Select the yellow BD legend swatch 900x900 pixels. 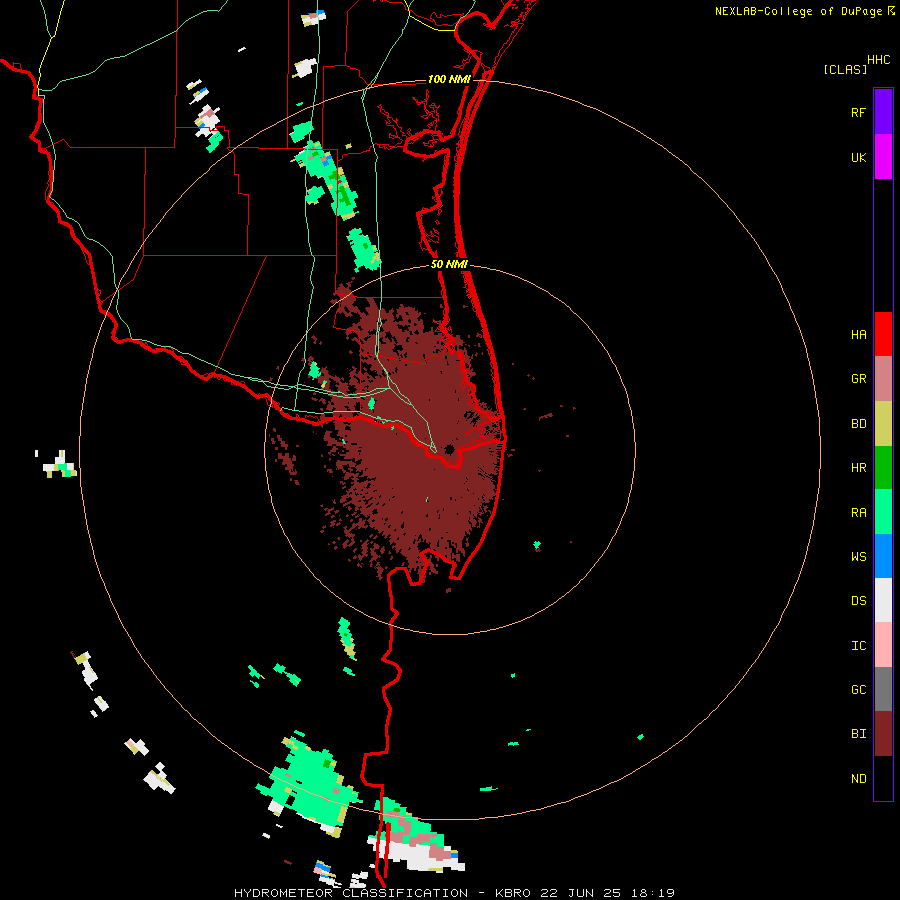883,424
